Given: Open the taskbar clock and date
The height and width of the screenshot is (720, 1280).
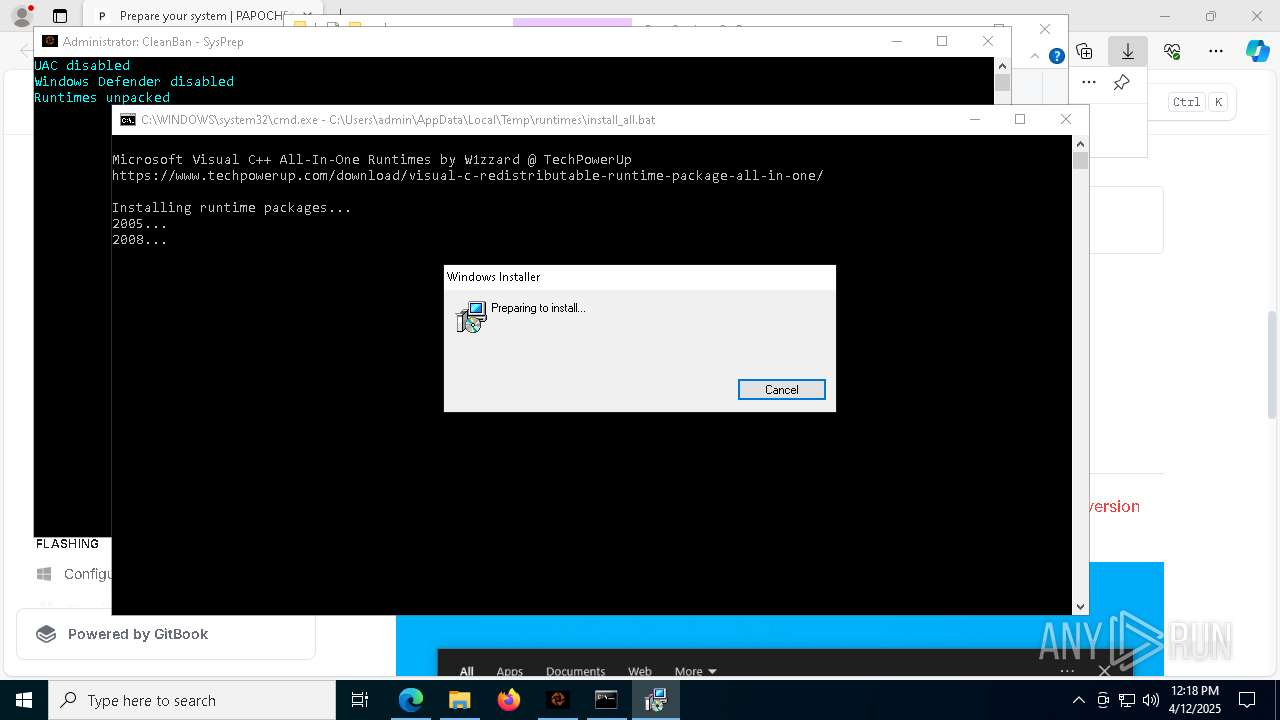Looking at the screenshot, I should (1194, 700).
